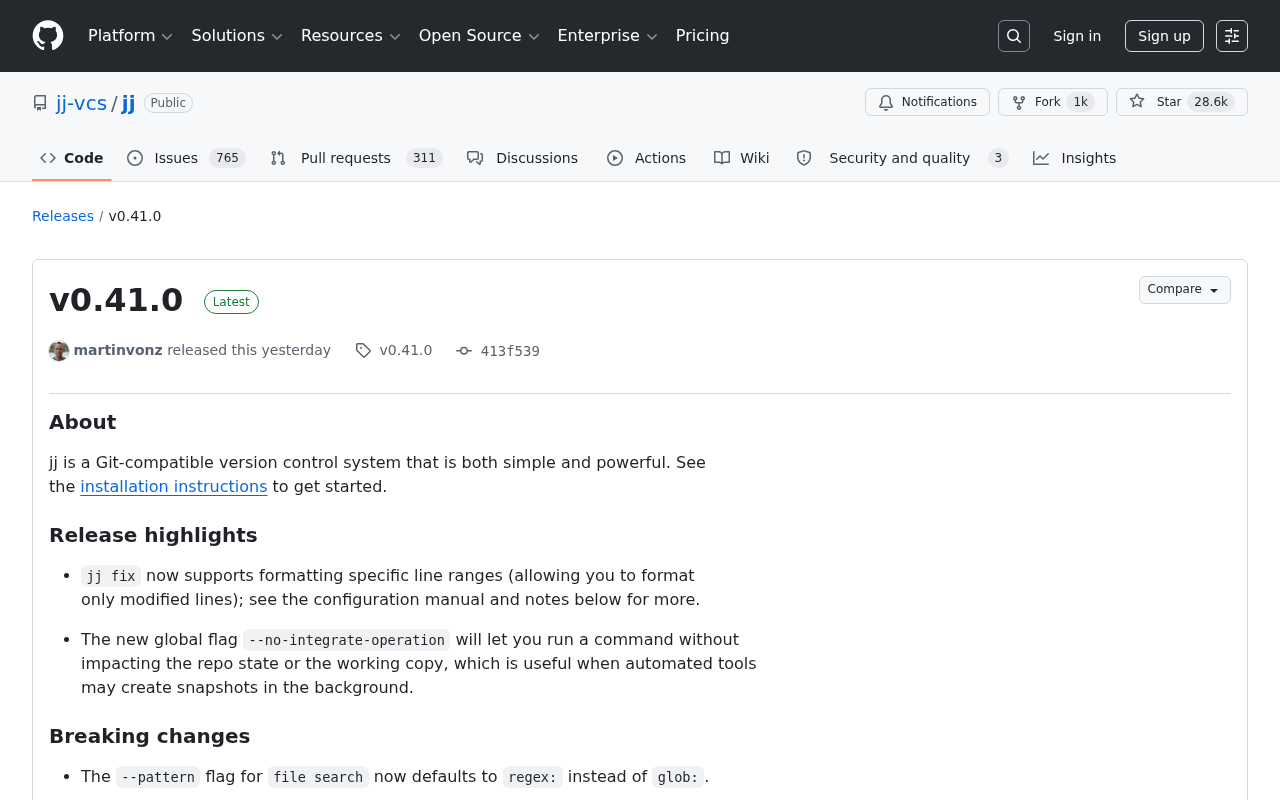Click the About heading

(82, 422)
